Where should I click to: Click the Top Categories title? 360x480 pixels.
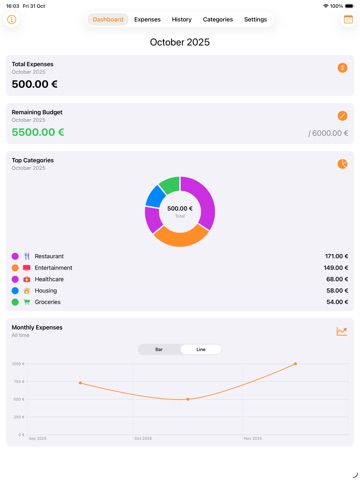[x=33, y=160]
